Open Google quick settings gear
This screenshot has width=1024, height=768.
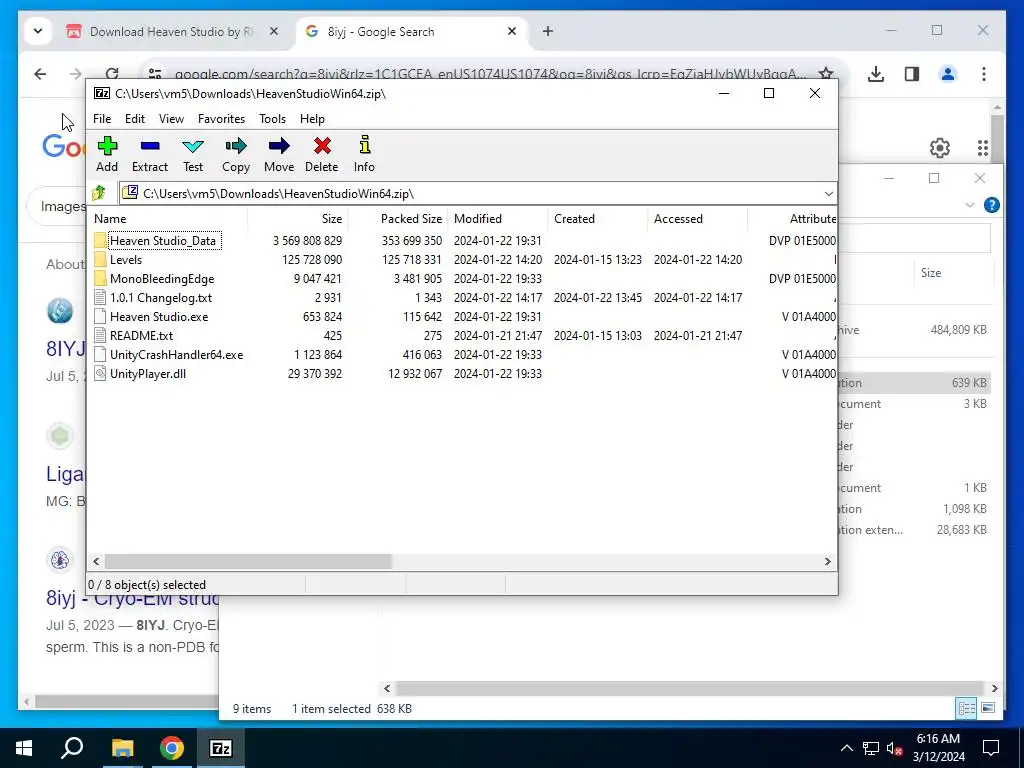pyautogui.click(x=940, y=148)
